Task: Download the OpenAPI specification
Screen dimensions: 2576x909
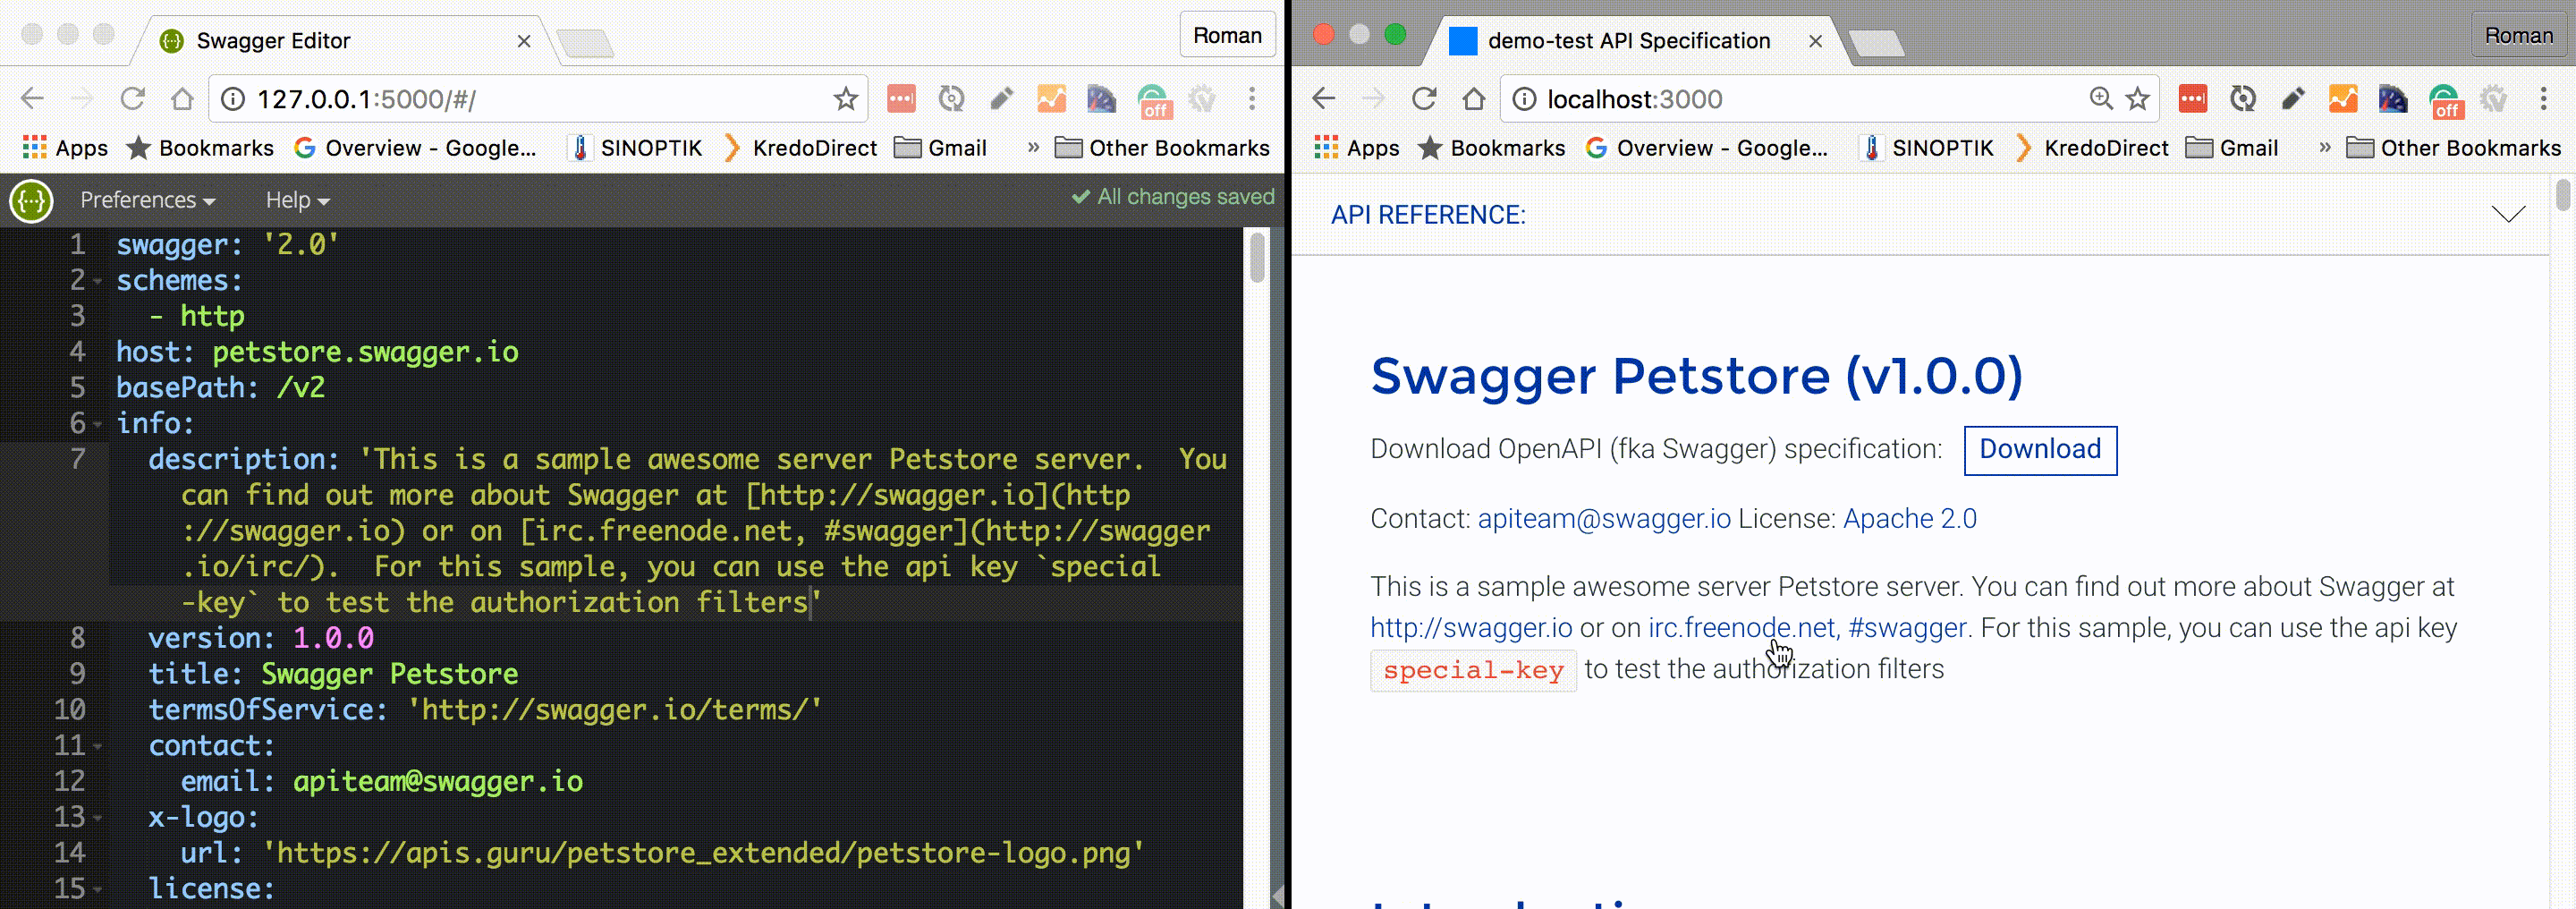Action: coord(2040,450)
